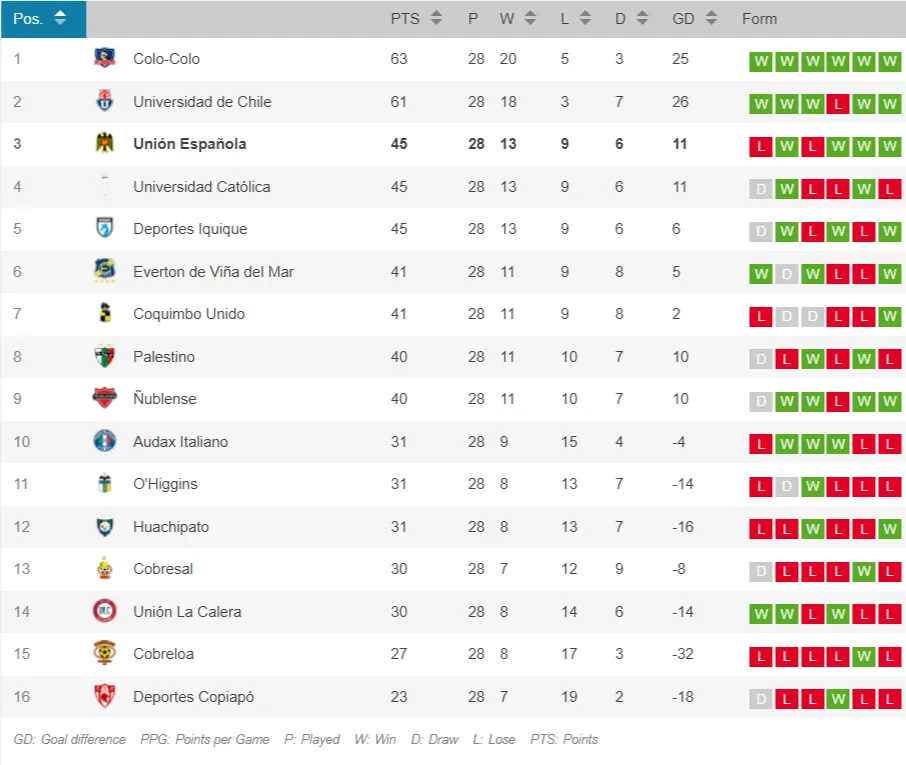Image resolution: width=906 pixels, height=765 pixels.
Task: Click the Cobreloa club crest icon
Action: click(x=104, y=654)
